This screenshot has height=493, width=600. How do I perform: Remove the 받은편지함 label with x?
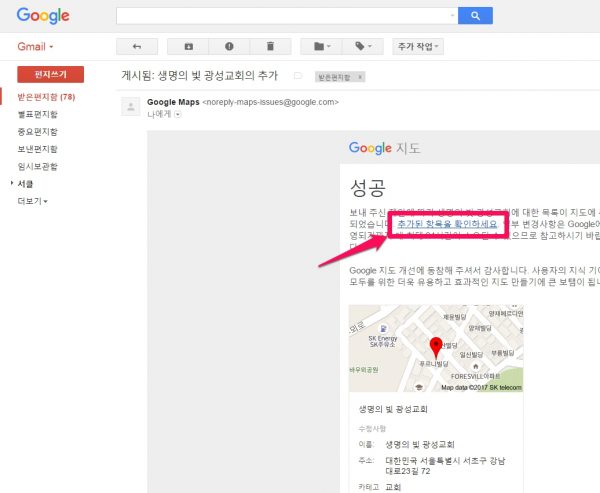point(360,77)
